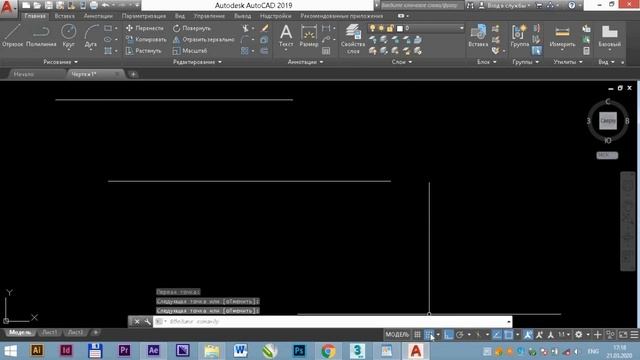Open the workspace gear dropdown in status bar
The width and height of the screenshot is (640, 360).
[x=588, y=335]
